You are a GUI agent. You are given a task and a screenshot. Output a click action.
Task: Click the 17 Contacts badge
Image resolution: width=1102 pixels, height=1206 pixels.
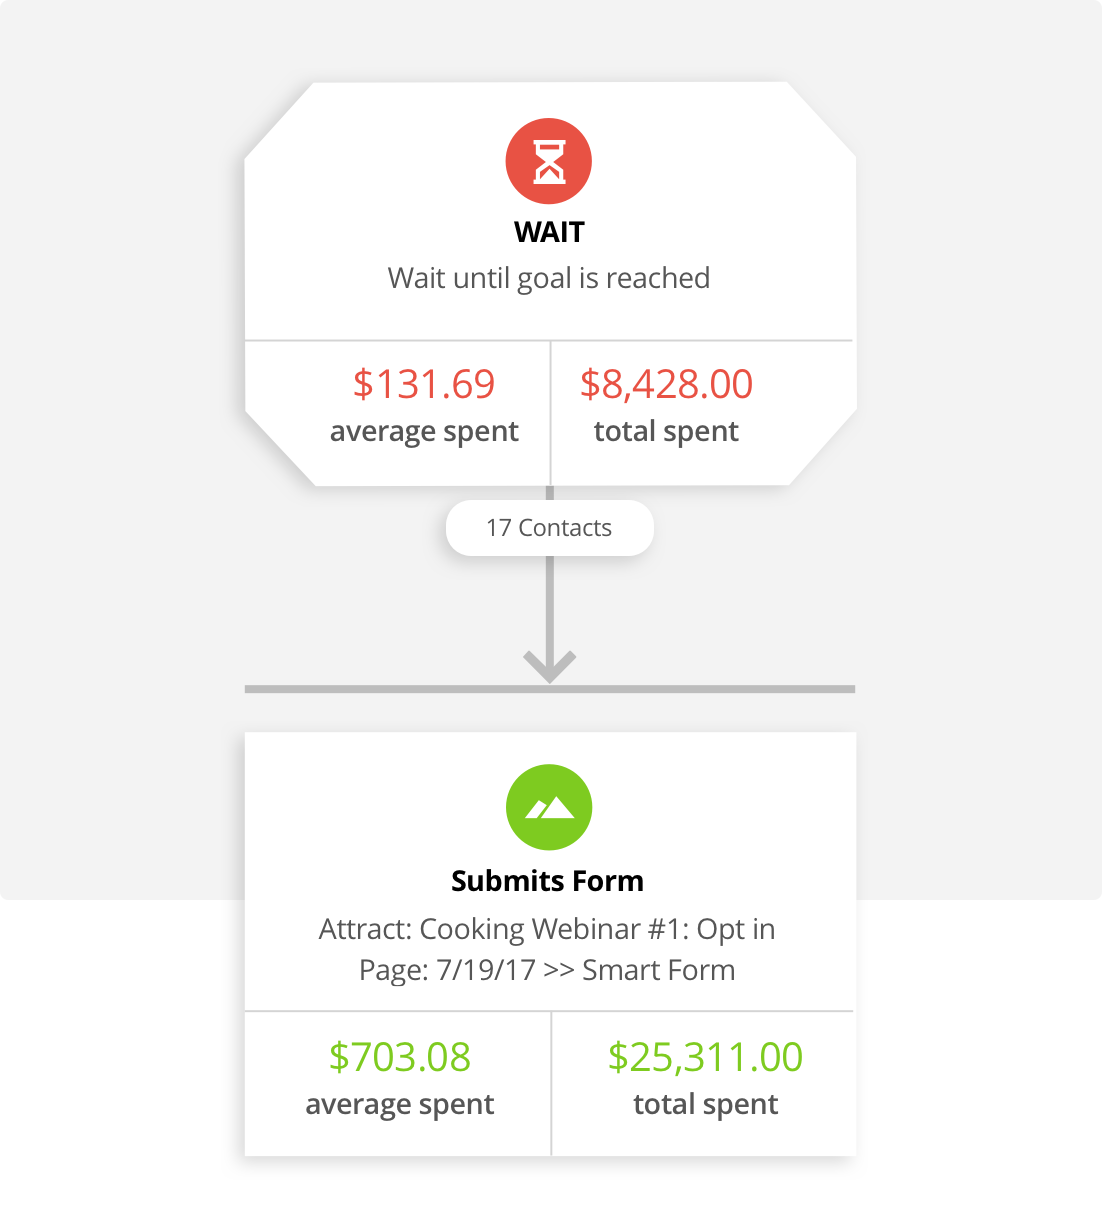click(x=549, y=527)
